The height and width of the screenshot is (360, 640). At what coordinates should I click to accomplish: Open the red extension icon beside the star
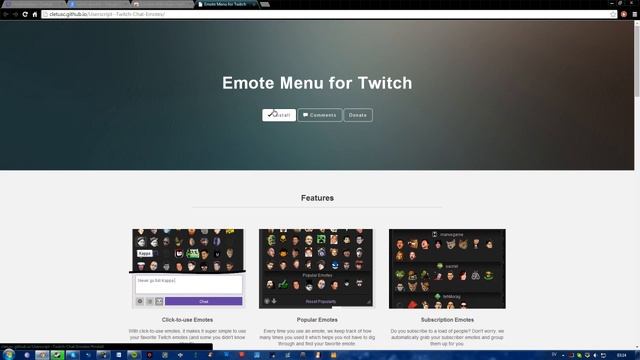[x=624, y=14]
